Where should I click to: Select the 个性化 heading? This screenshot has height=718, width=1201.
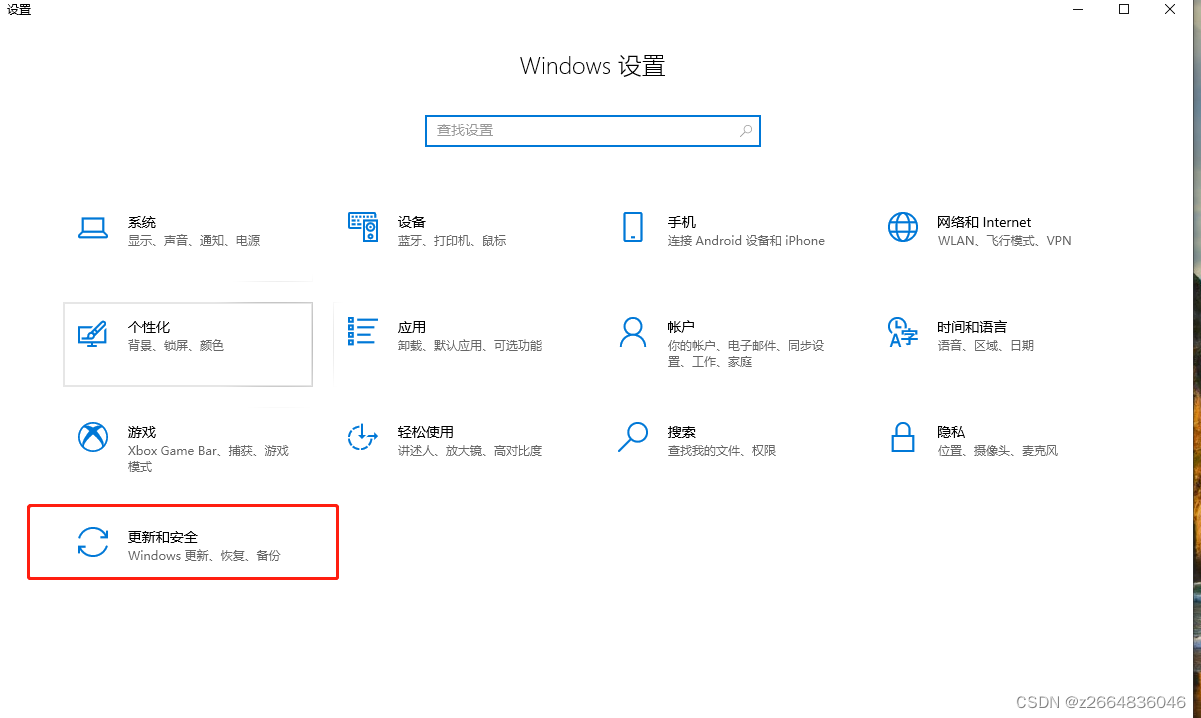(149, 327)
